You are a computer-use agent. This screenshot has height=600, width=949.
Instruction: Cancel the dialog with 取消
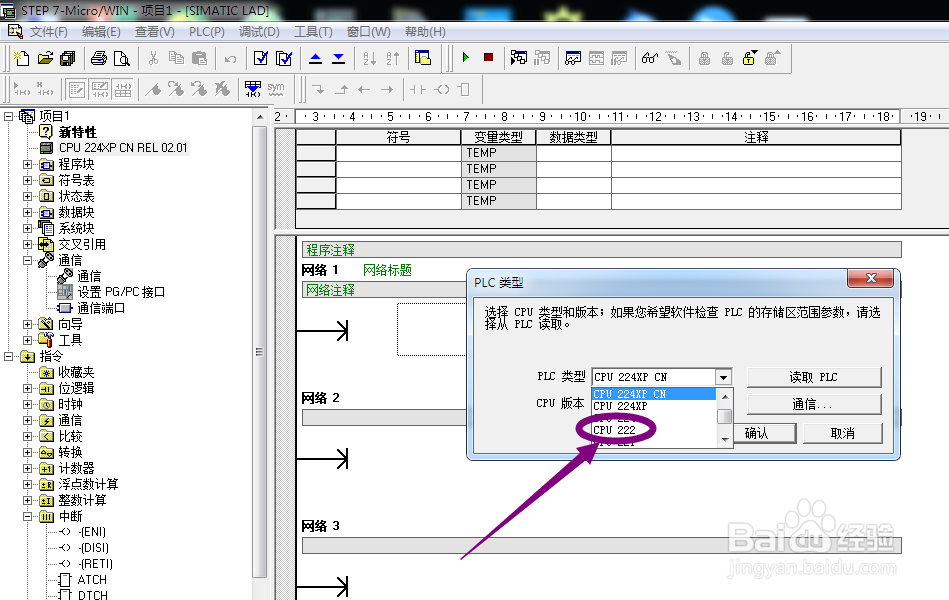(842, 433)
